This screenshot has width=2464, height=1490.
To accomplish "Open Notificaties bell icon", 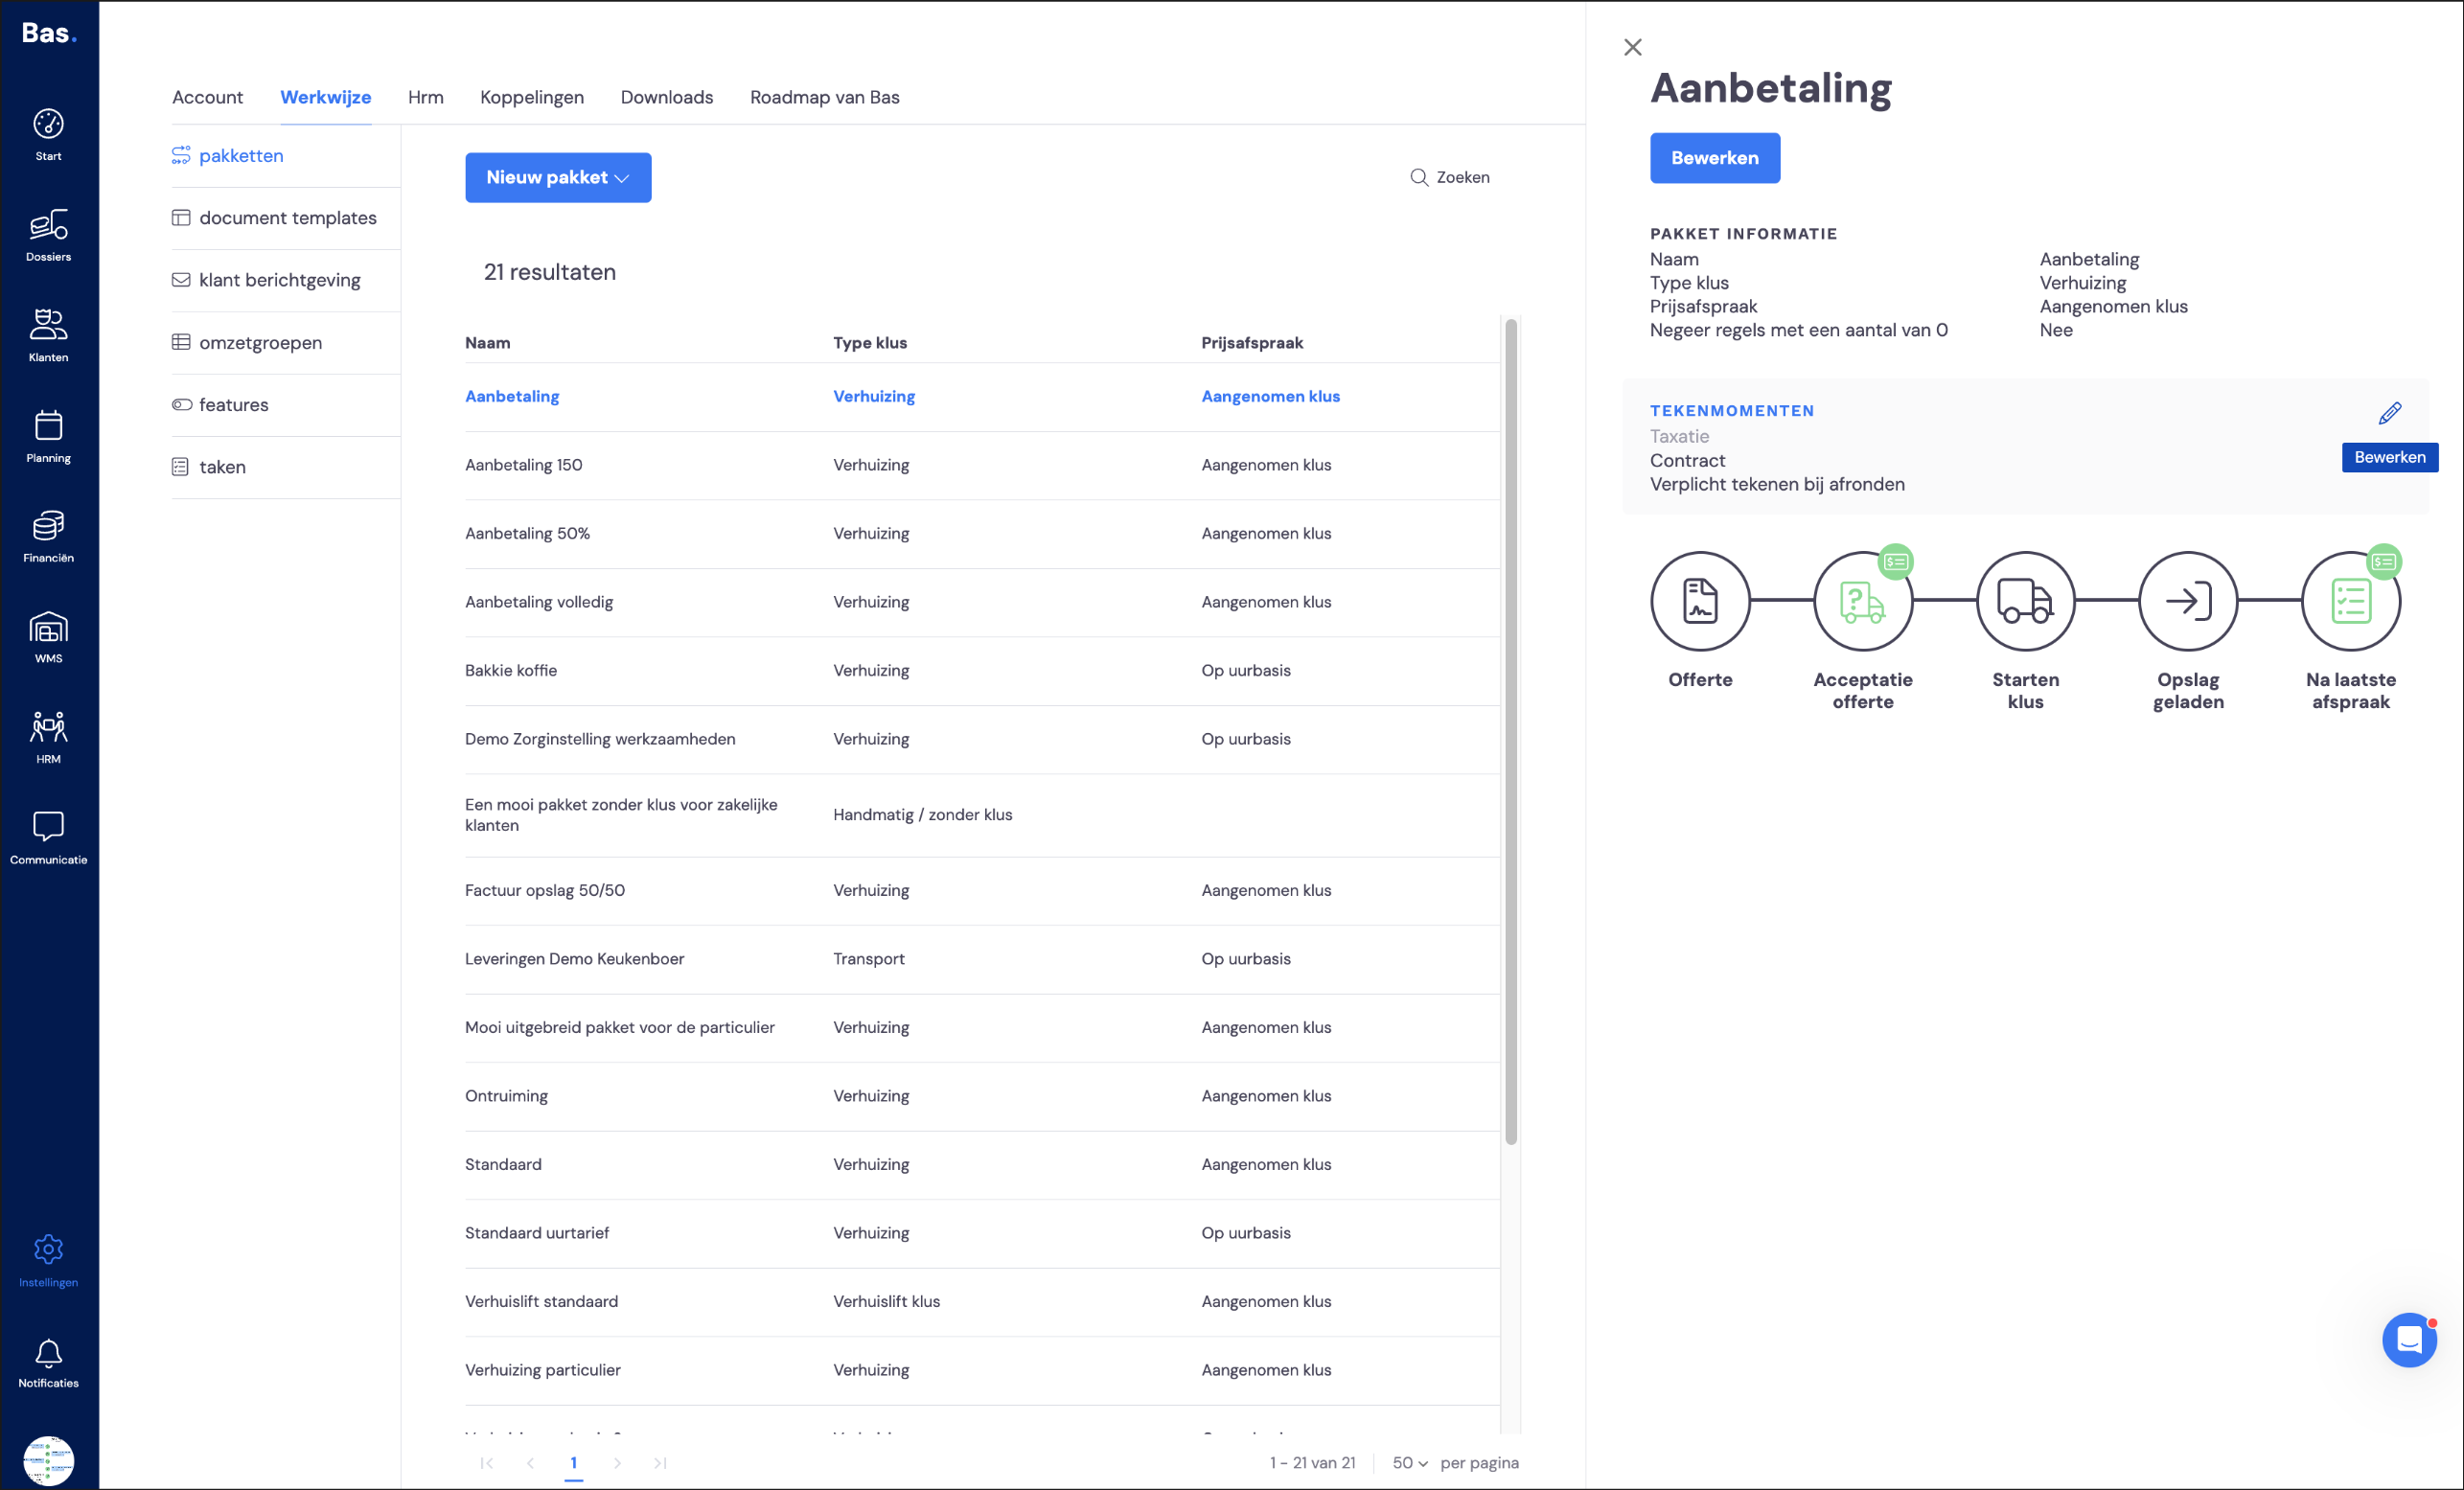I will click(48, 1364).
